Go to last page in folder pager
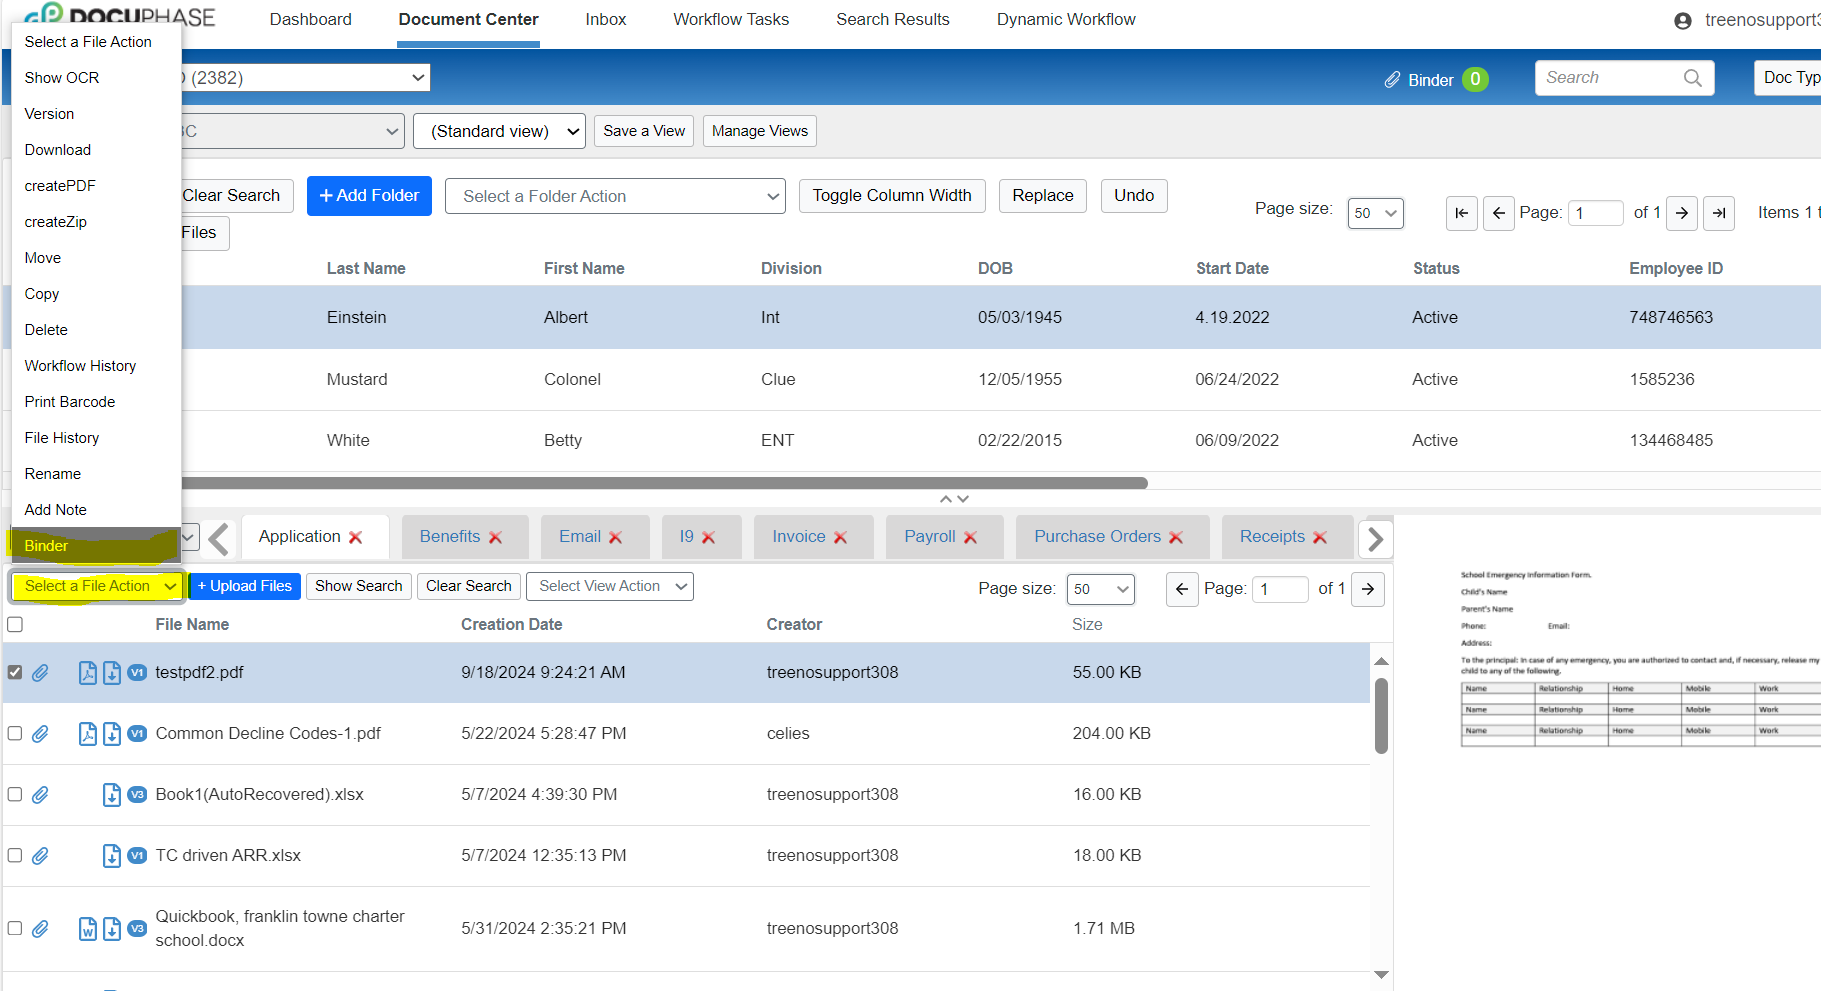 tap(1718, 213)
